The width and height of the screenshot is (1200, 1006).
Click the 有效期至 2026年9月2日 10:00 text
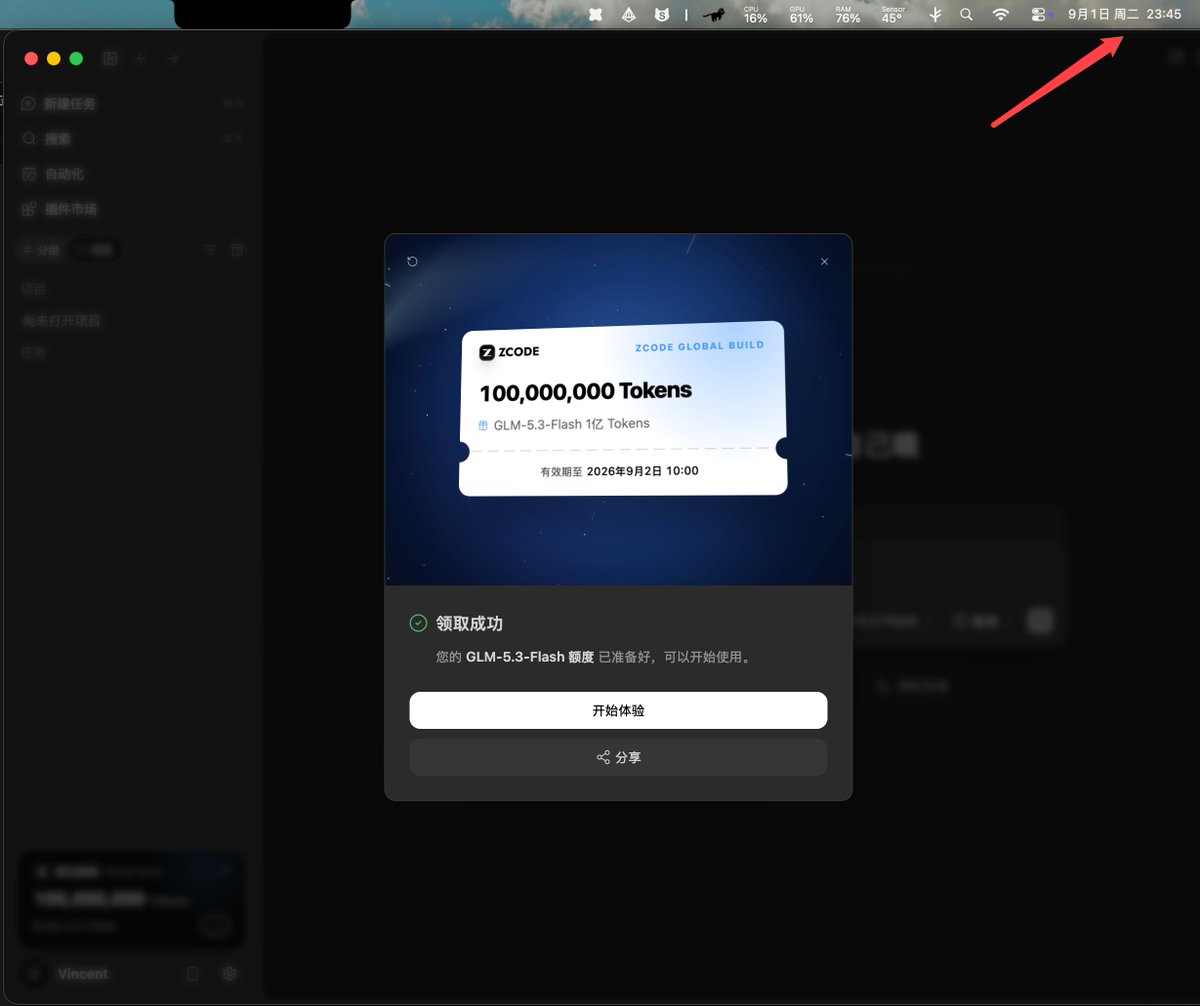click(x=619, y=471)
